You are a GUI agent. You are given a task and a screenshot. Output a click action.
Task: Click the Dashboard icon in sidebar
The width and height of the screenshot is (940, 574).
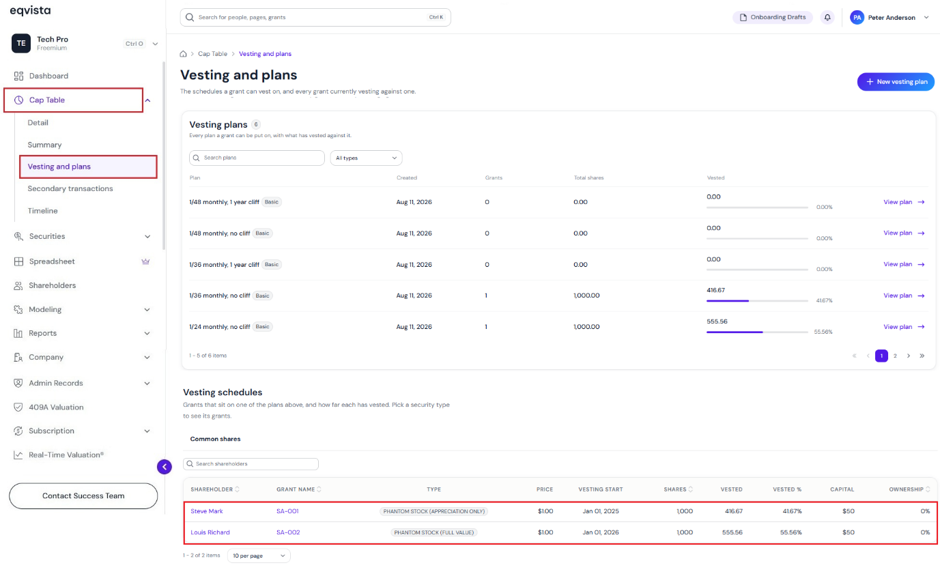tap(19, 76)
